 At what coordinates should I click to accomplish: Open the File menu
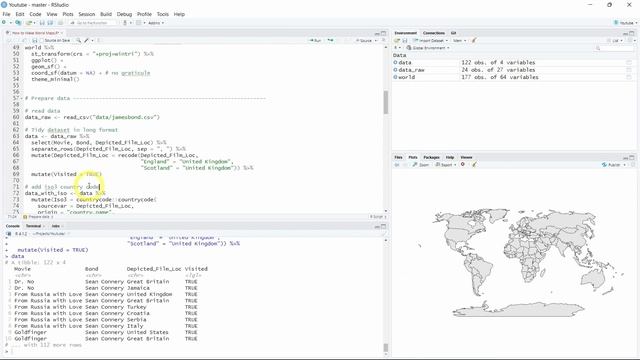(7, 14)
